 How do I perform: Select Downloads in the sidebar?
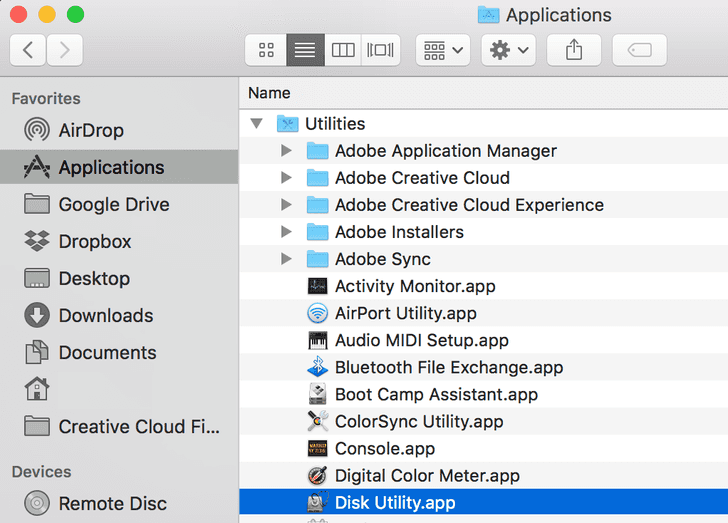pos(105,315)
